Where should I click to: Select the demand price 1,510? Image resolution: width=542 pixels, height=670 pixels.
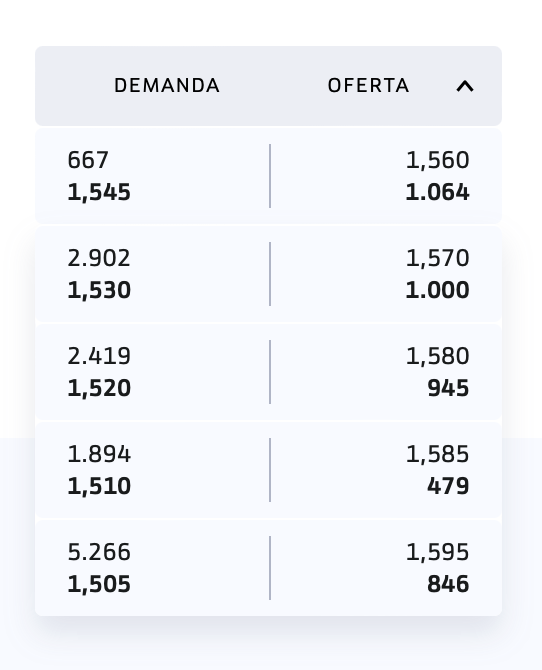[99, 486]
